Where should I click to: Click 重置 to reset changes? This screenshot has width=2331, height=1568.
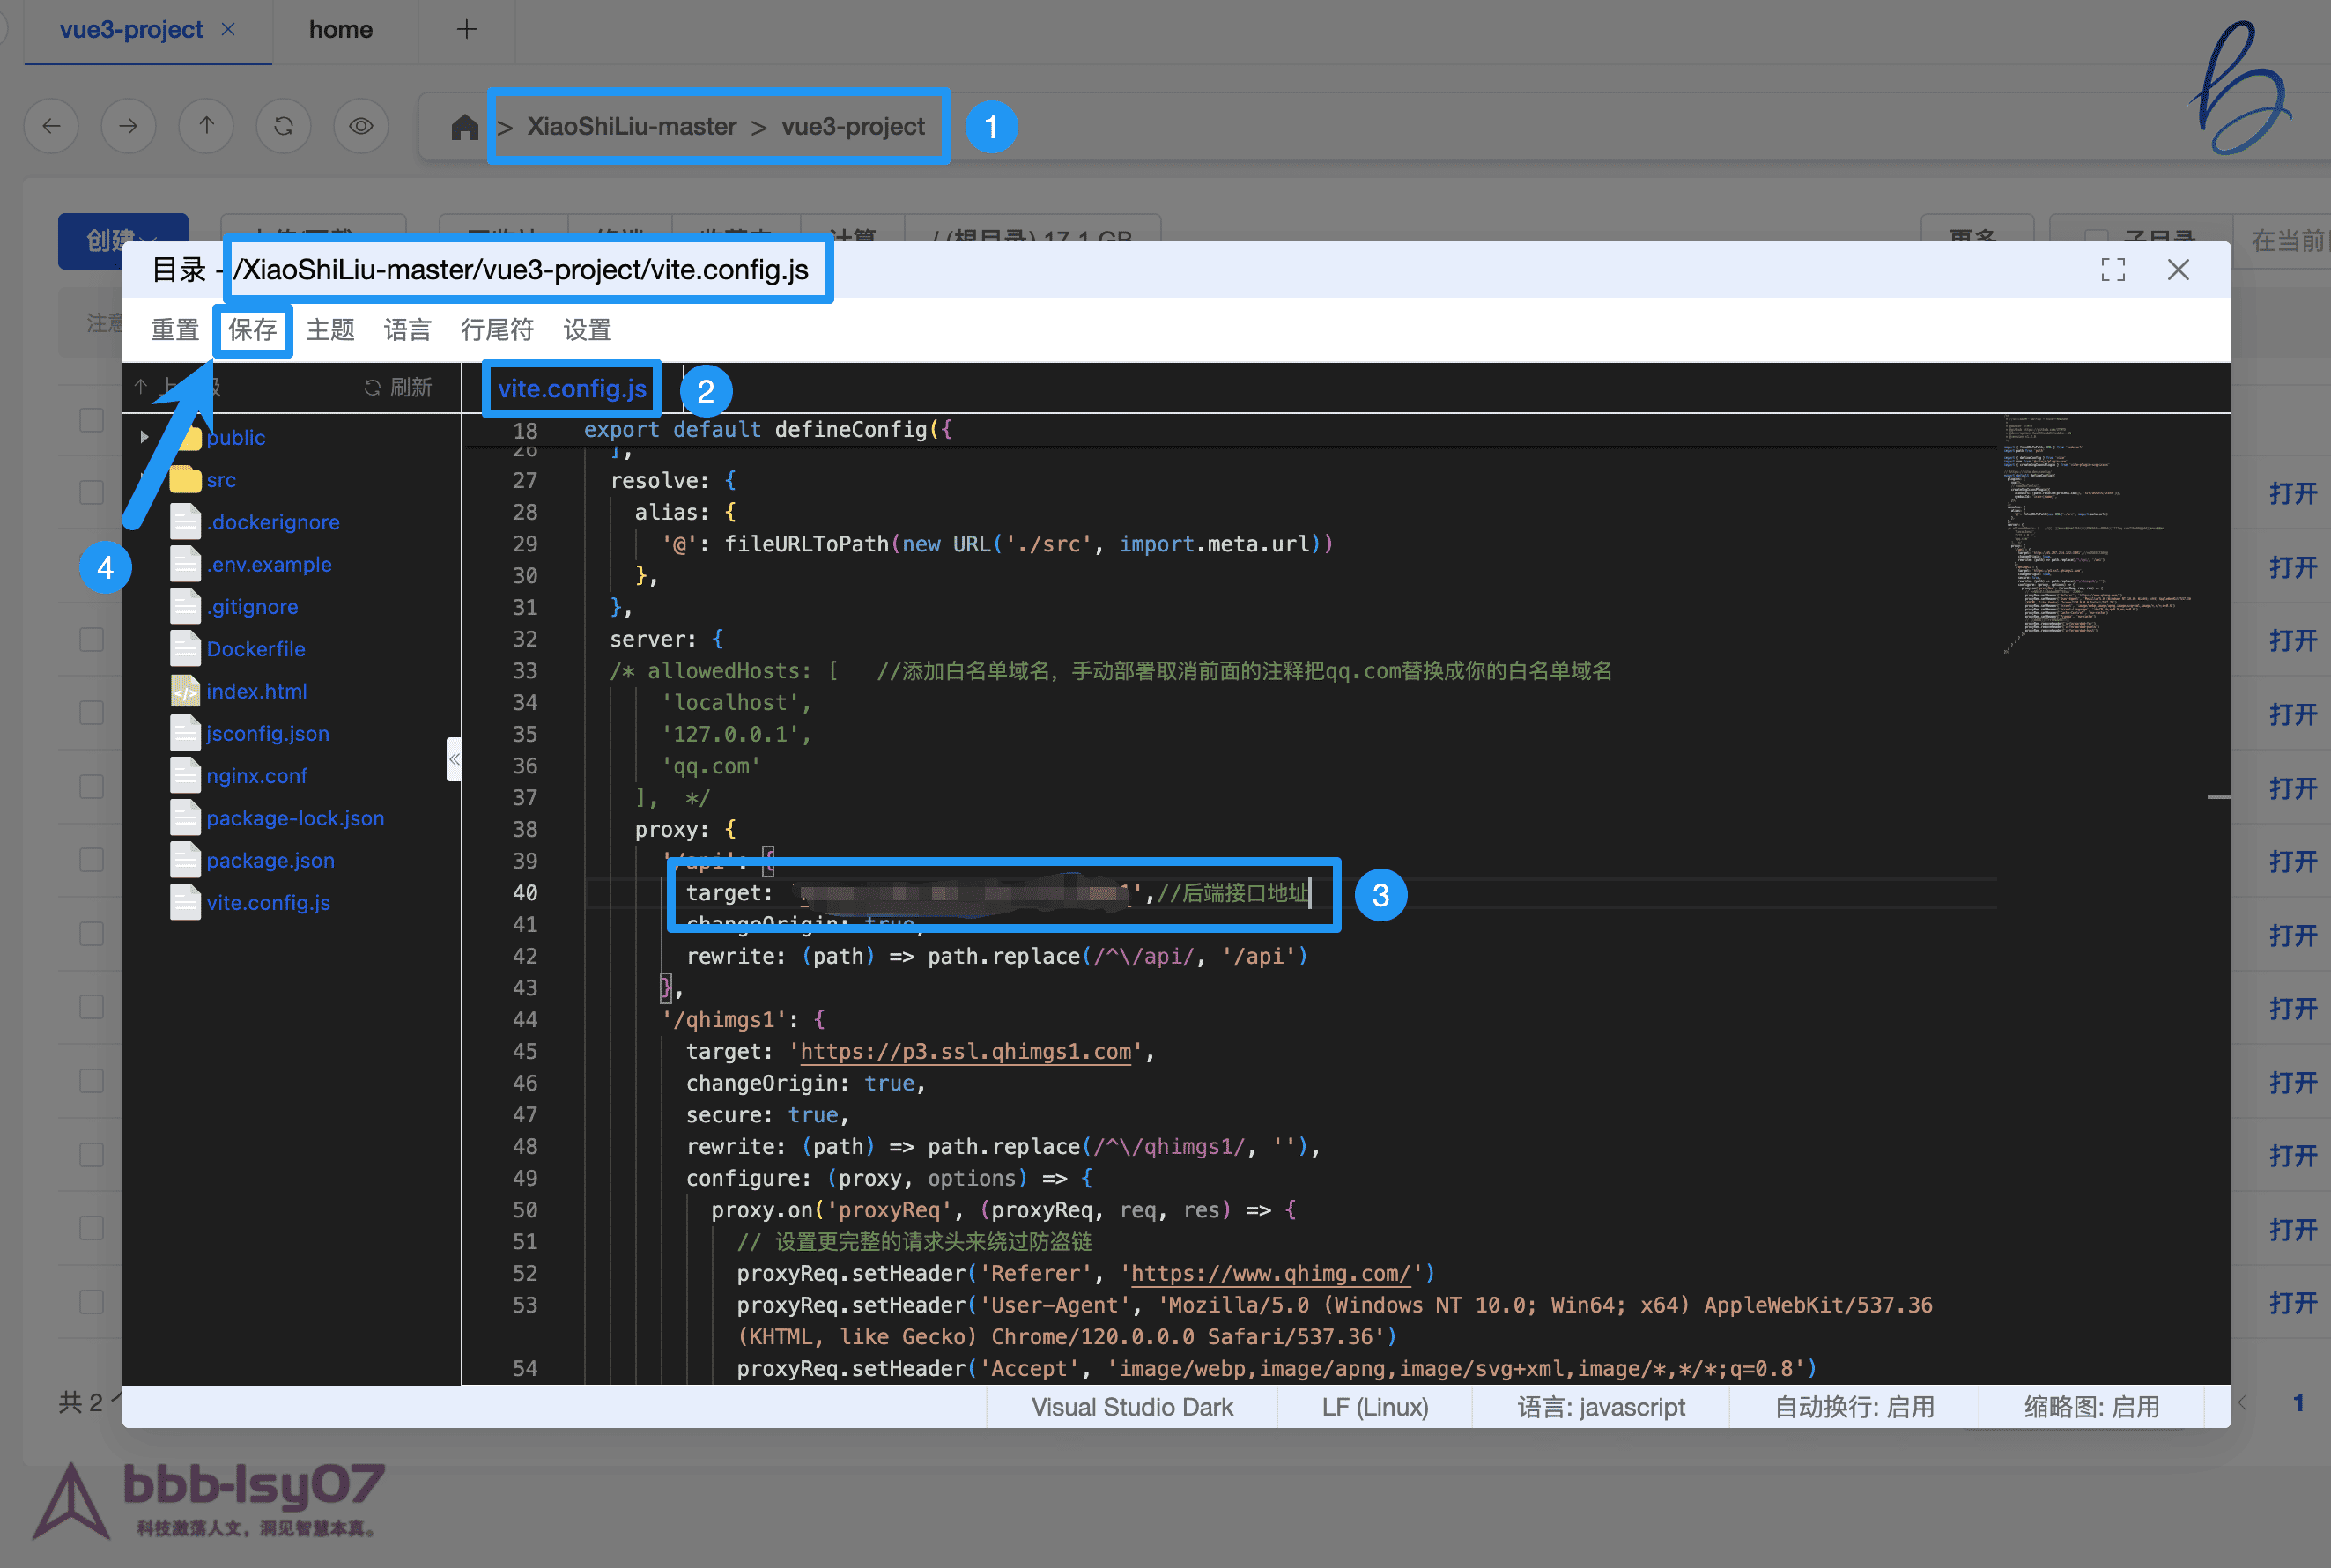175,330
